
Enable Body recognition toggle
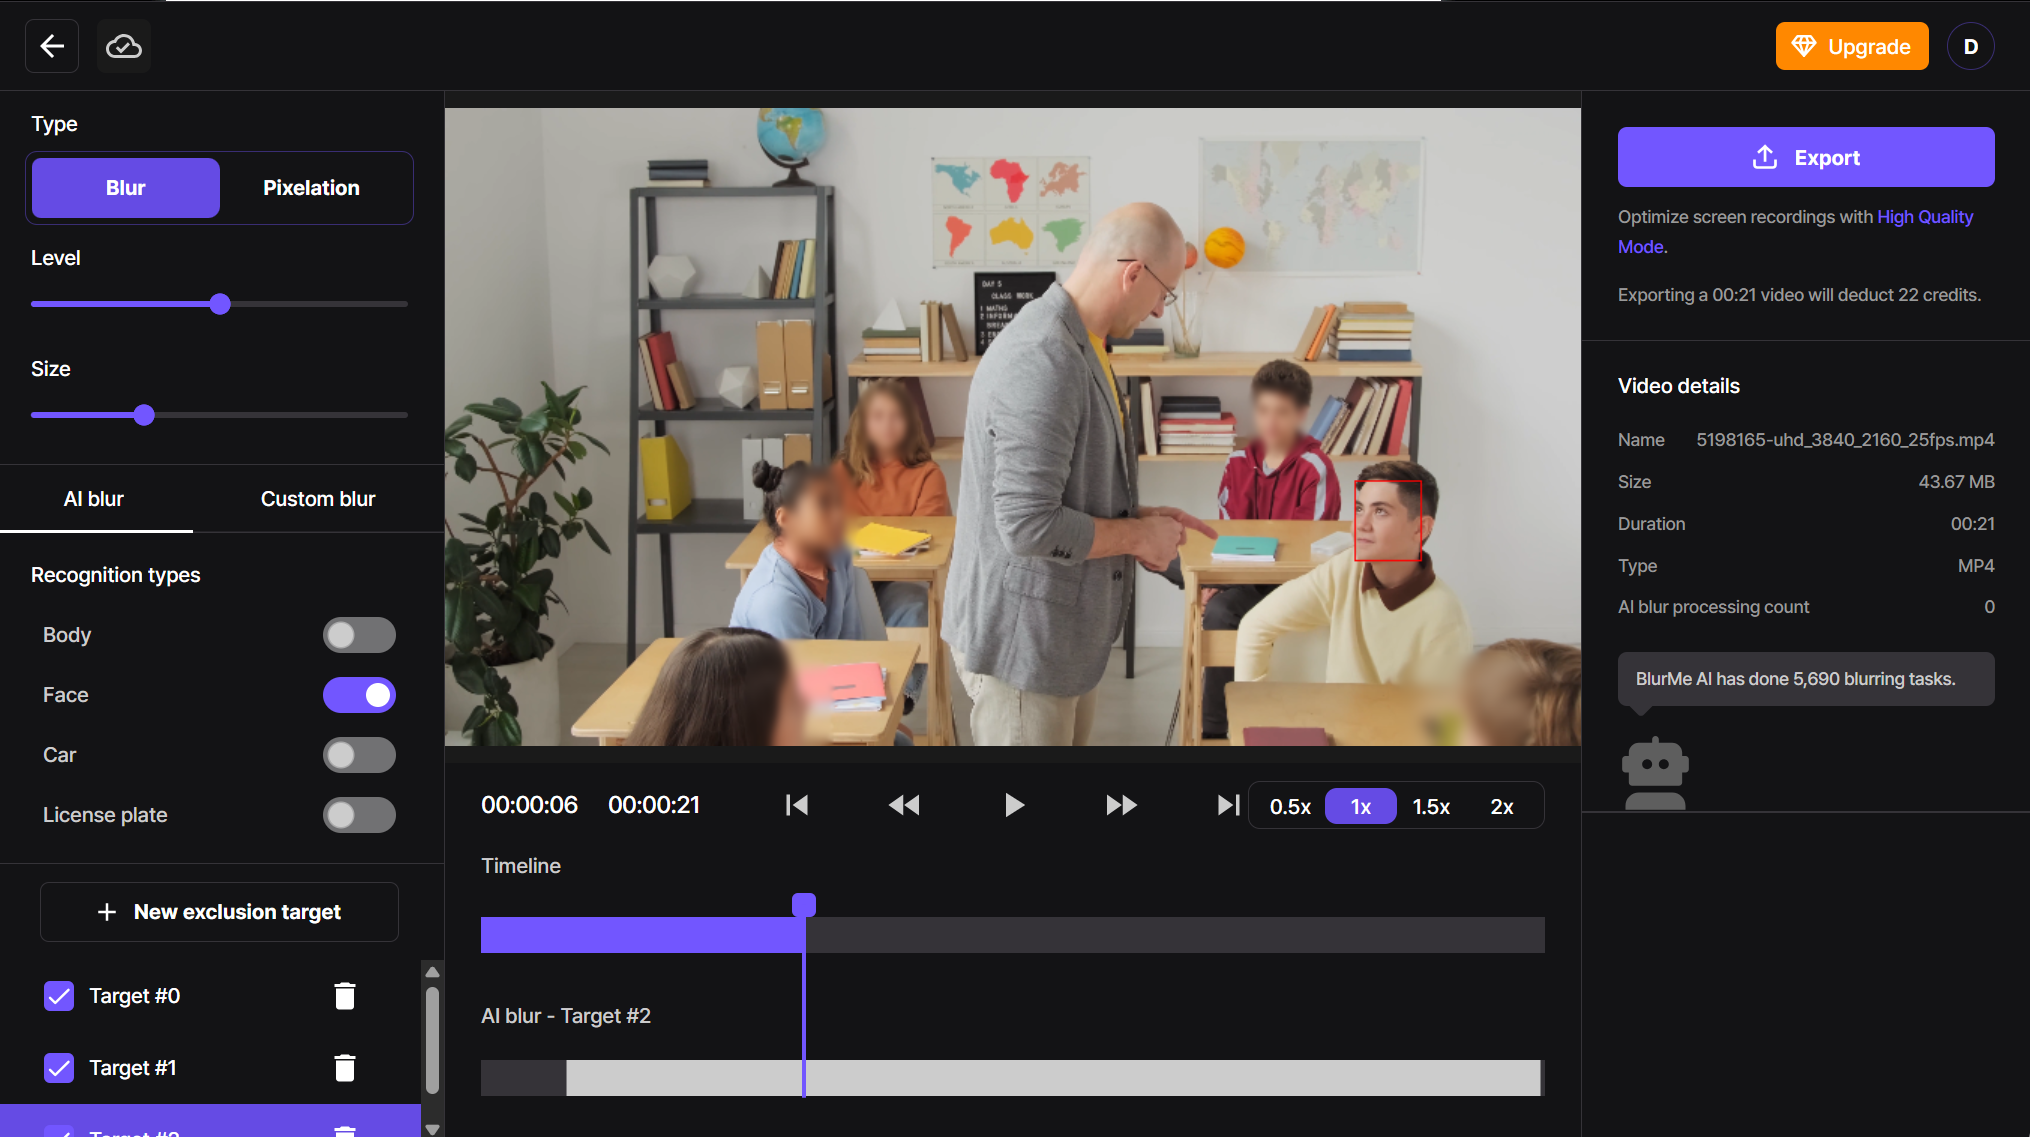point(359,635)
